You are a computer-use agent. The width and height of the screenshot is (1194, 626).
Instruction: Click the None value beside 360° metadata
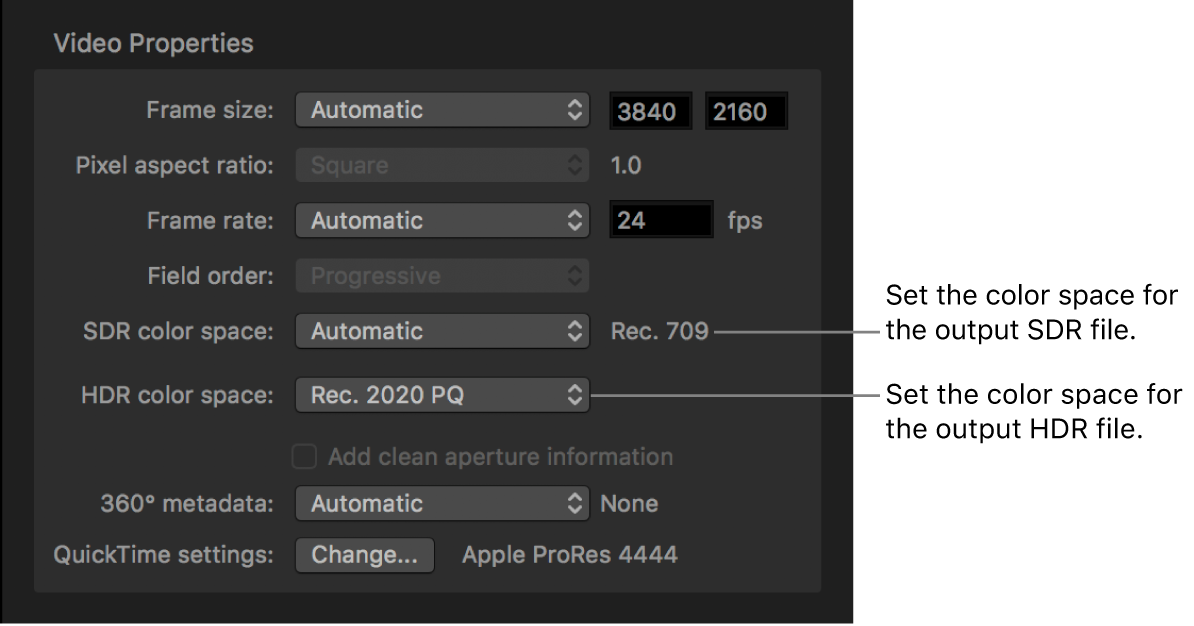click(629, 504)
